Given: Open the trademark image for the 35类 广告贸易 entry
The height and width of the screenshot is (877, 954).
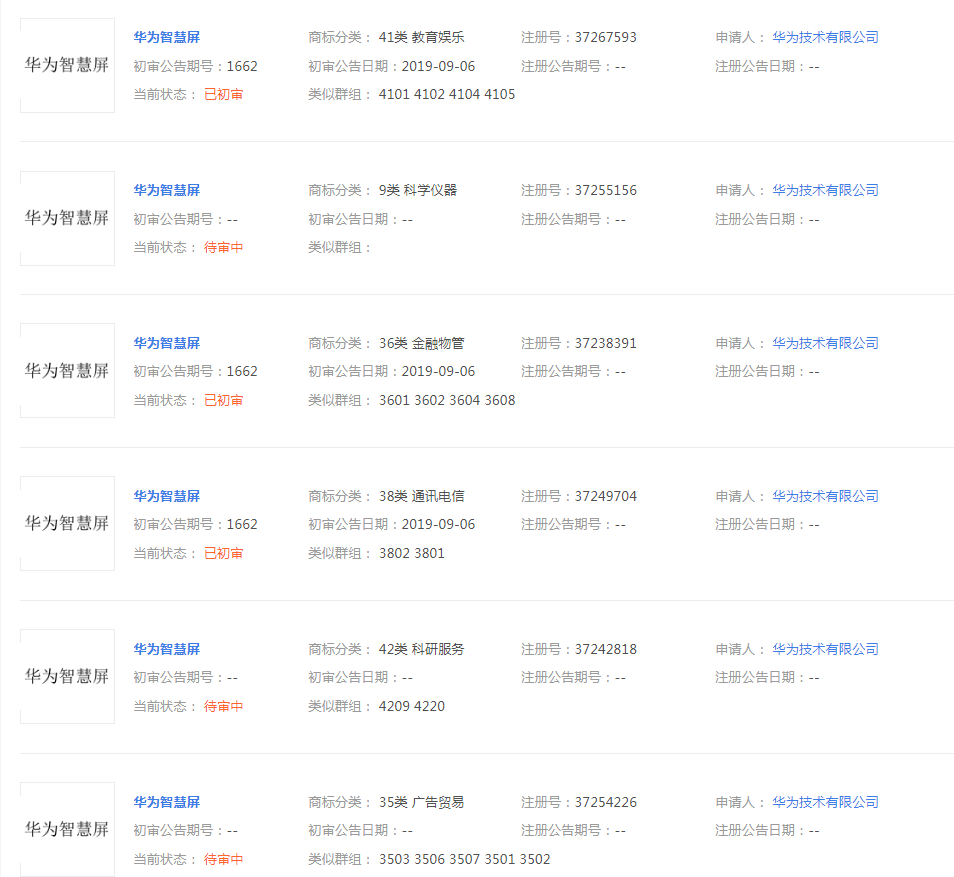Looking at the screenshot, I should 68,829.
